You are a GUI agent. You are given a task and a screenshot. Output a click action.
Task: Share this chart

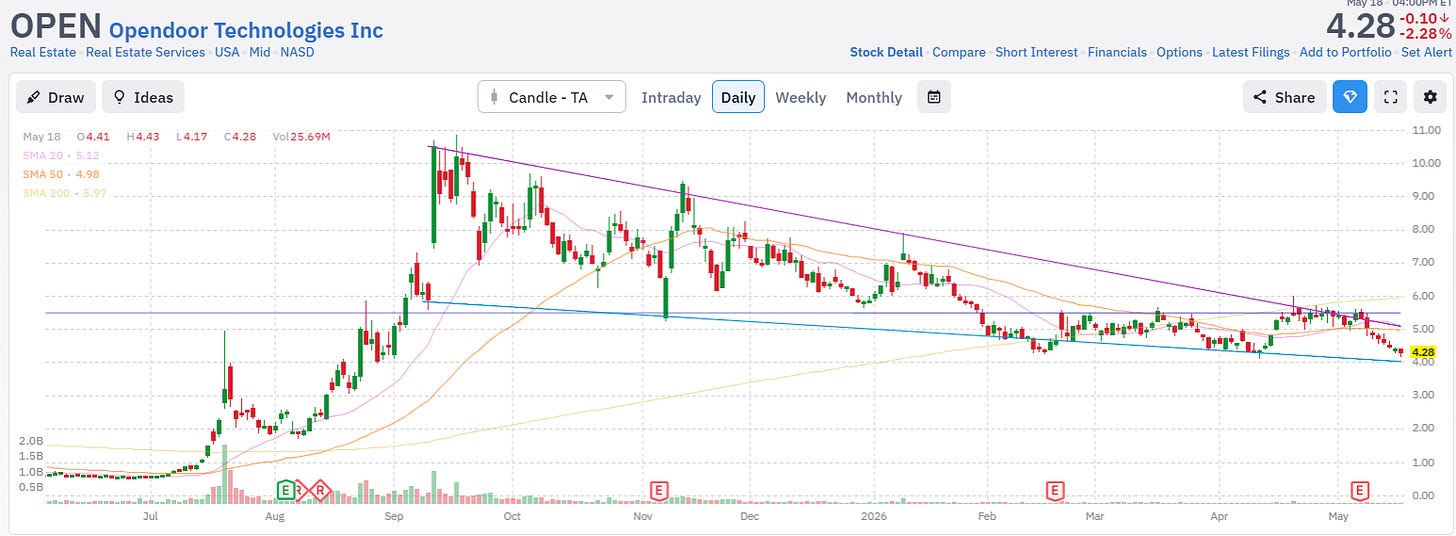pyautogui.click(x=1284, y=97)
